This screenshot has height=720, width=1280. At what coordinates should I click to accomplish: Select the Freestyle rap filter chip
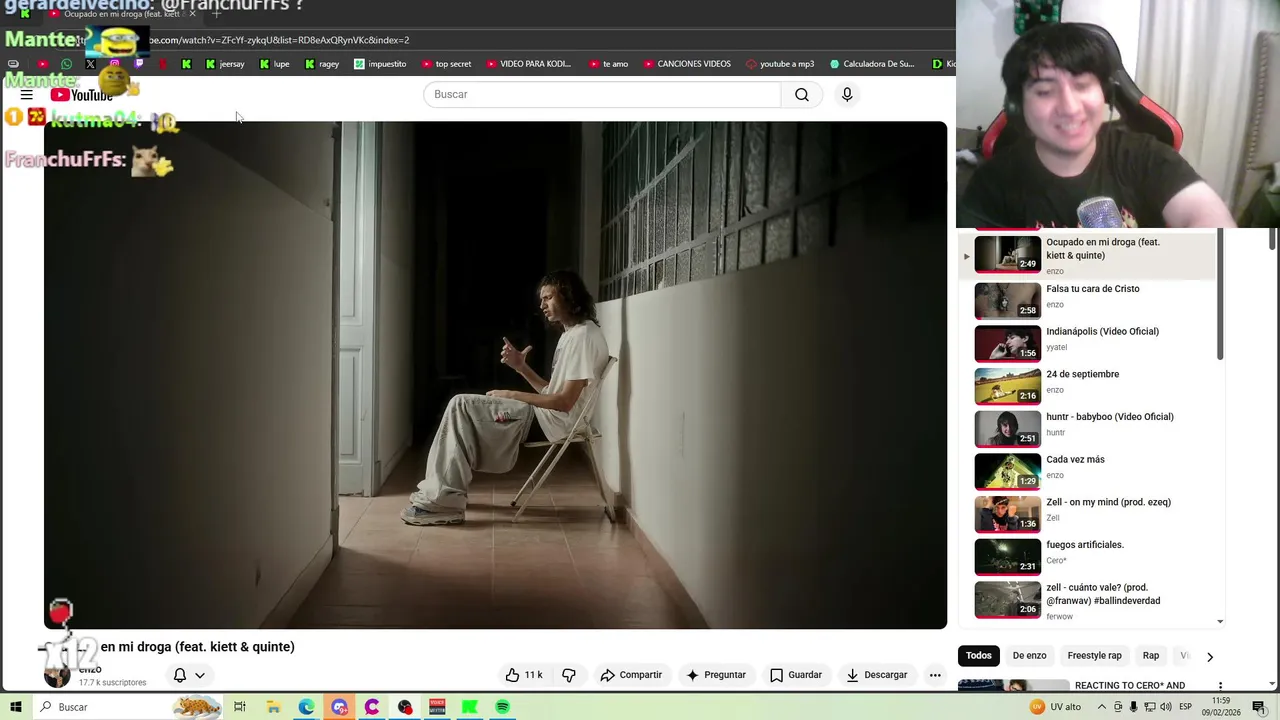1094,656
